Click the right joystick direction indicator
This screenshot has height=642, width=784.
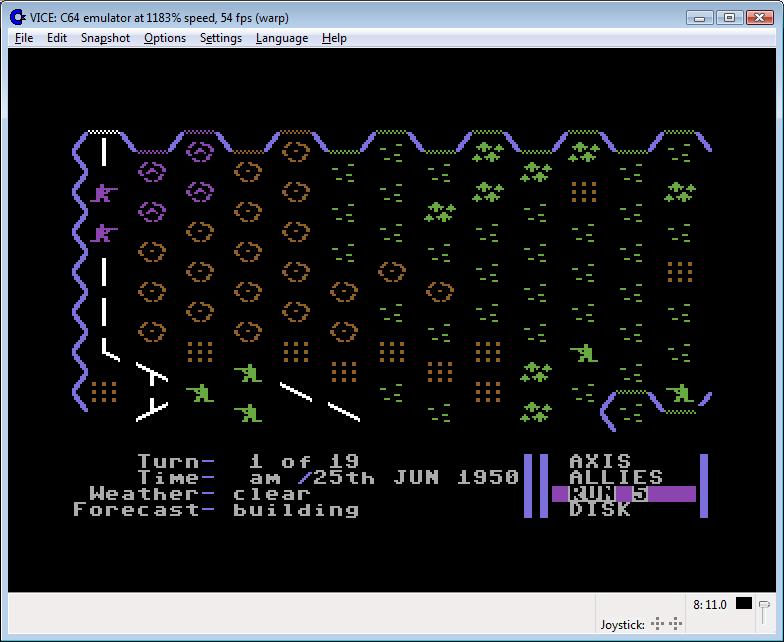[676, 624]
